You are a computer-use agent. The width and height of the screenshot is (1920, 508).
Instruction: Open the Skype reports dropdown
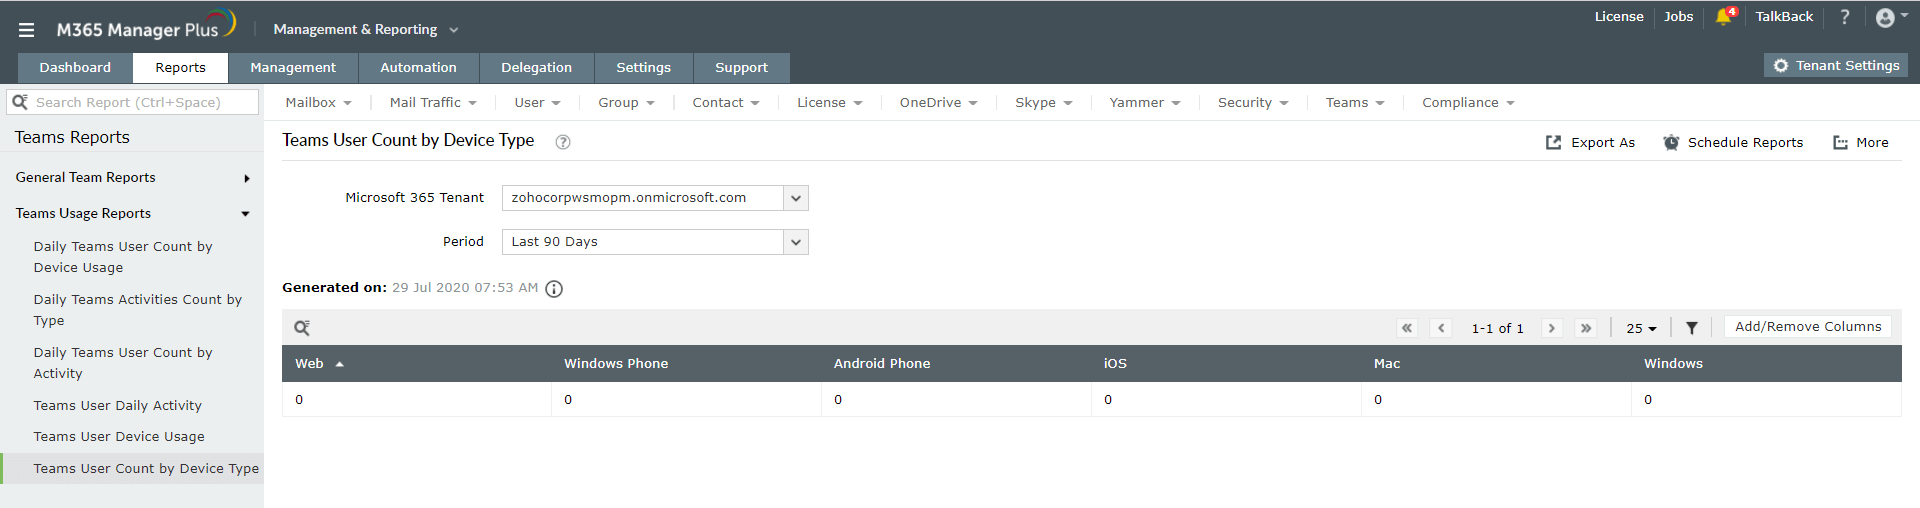coord(1043,103)
